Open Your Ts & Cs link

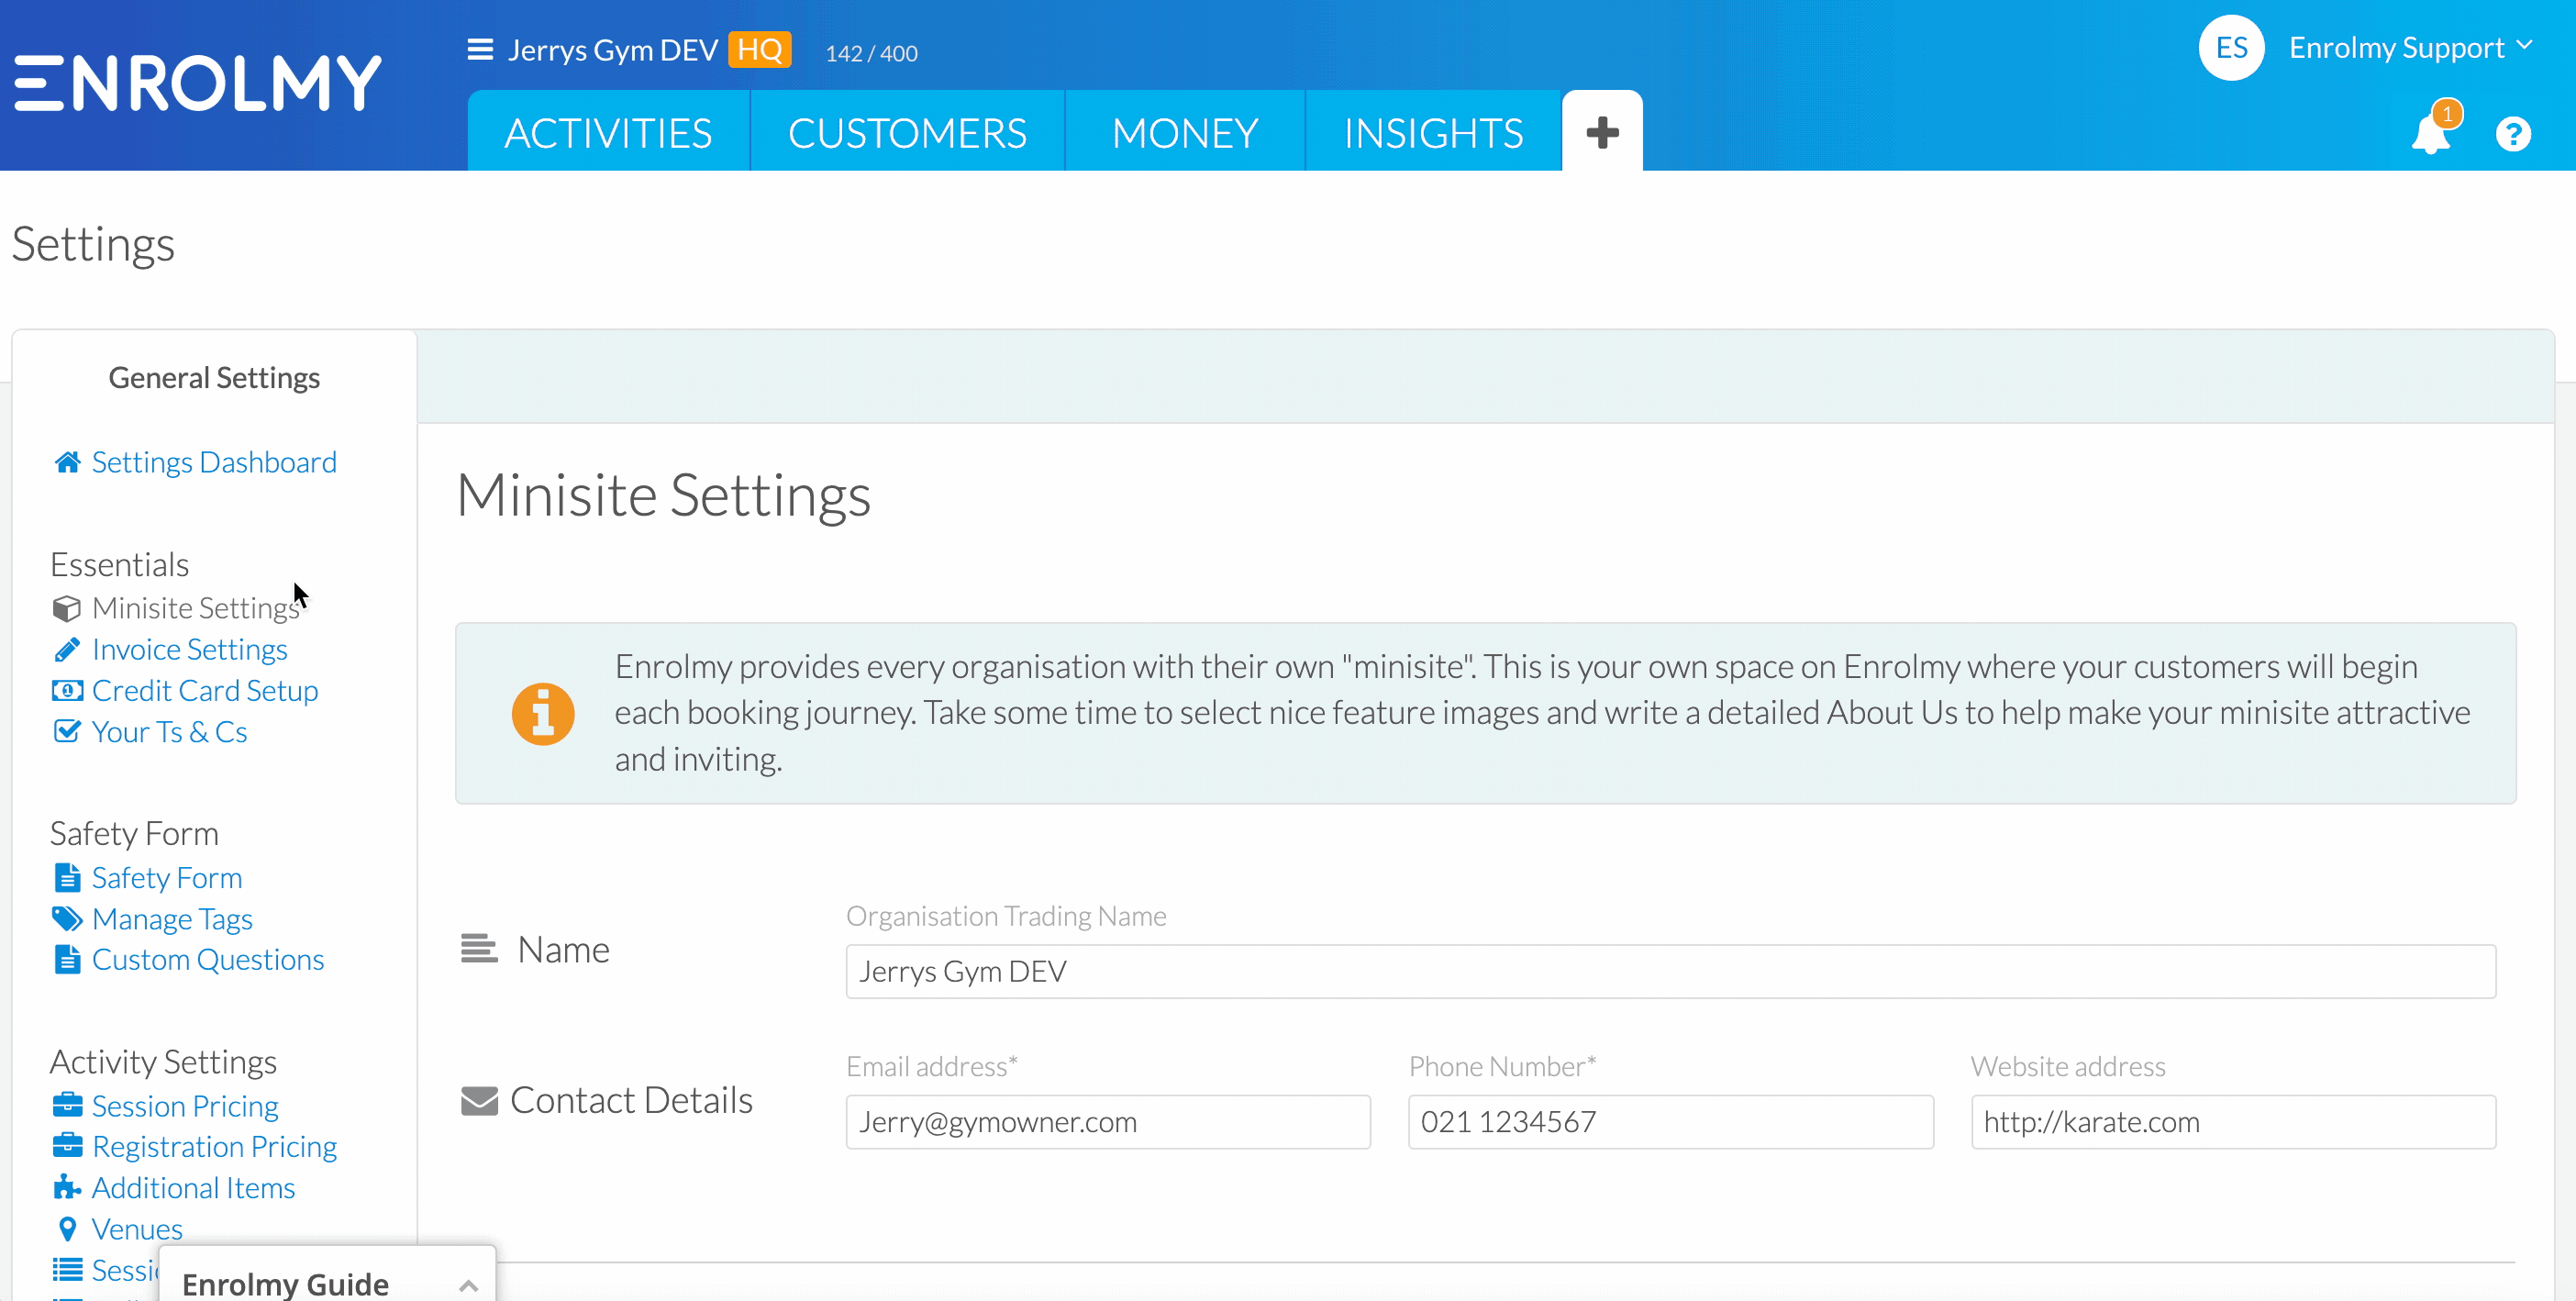(x=169, y=732)
